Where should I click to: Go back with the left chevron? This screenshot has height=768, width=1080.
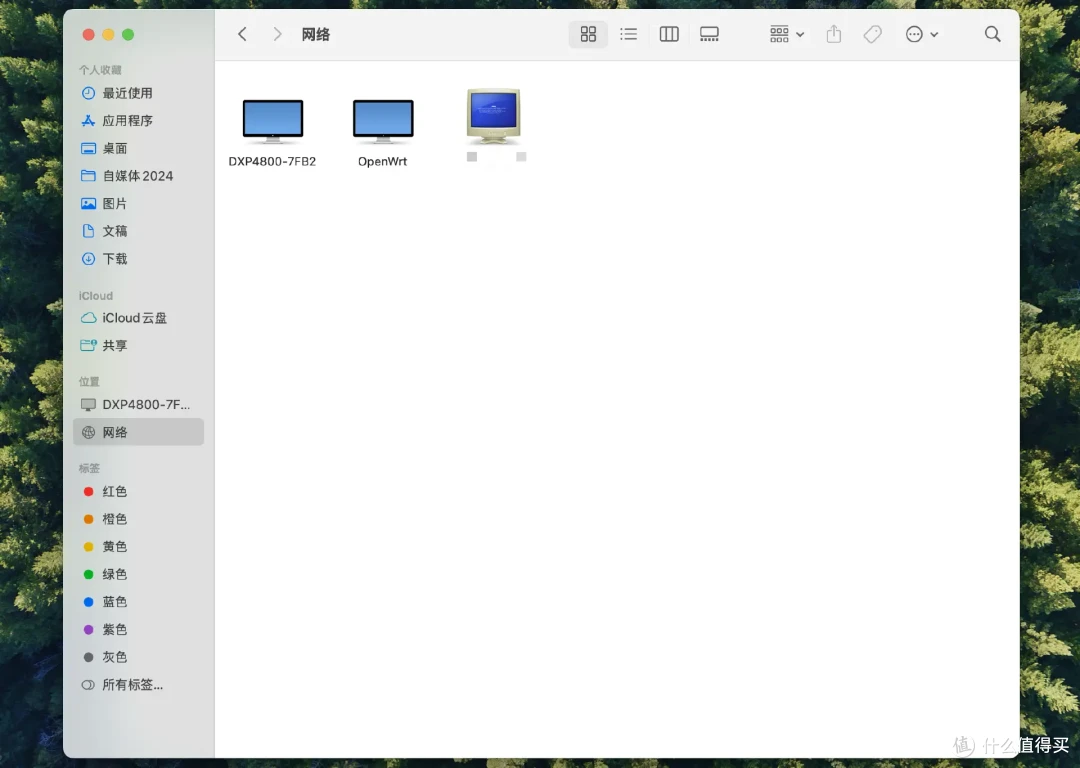pyautogui.click(x=242, y=34)
